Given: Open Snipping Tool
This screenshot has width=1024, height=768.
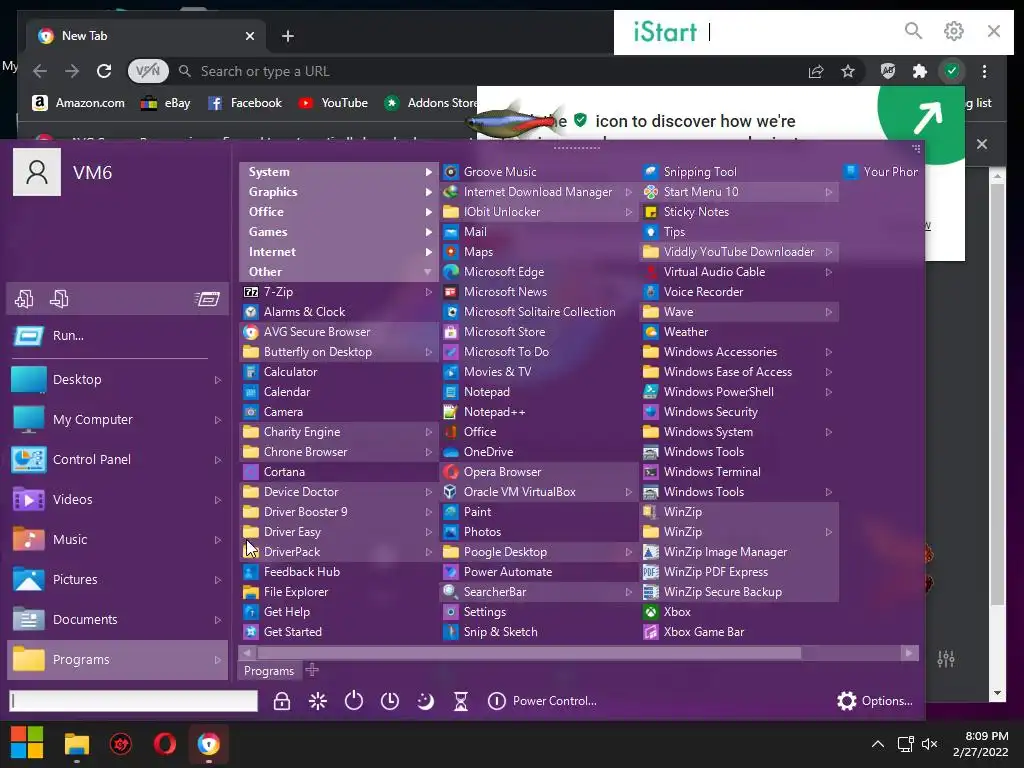Looking at the screenshot, I should [739, 172].
